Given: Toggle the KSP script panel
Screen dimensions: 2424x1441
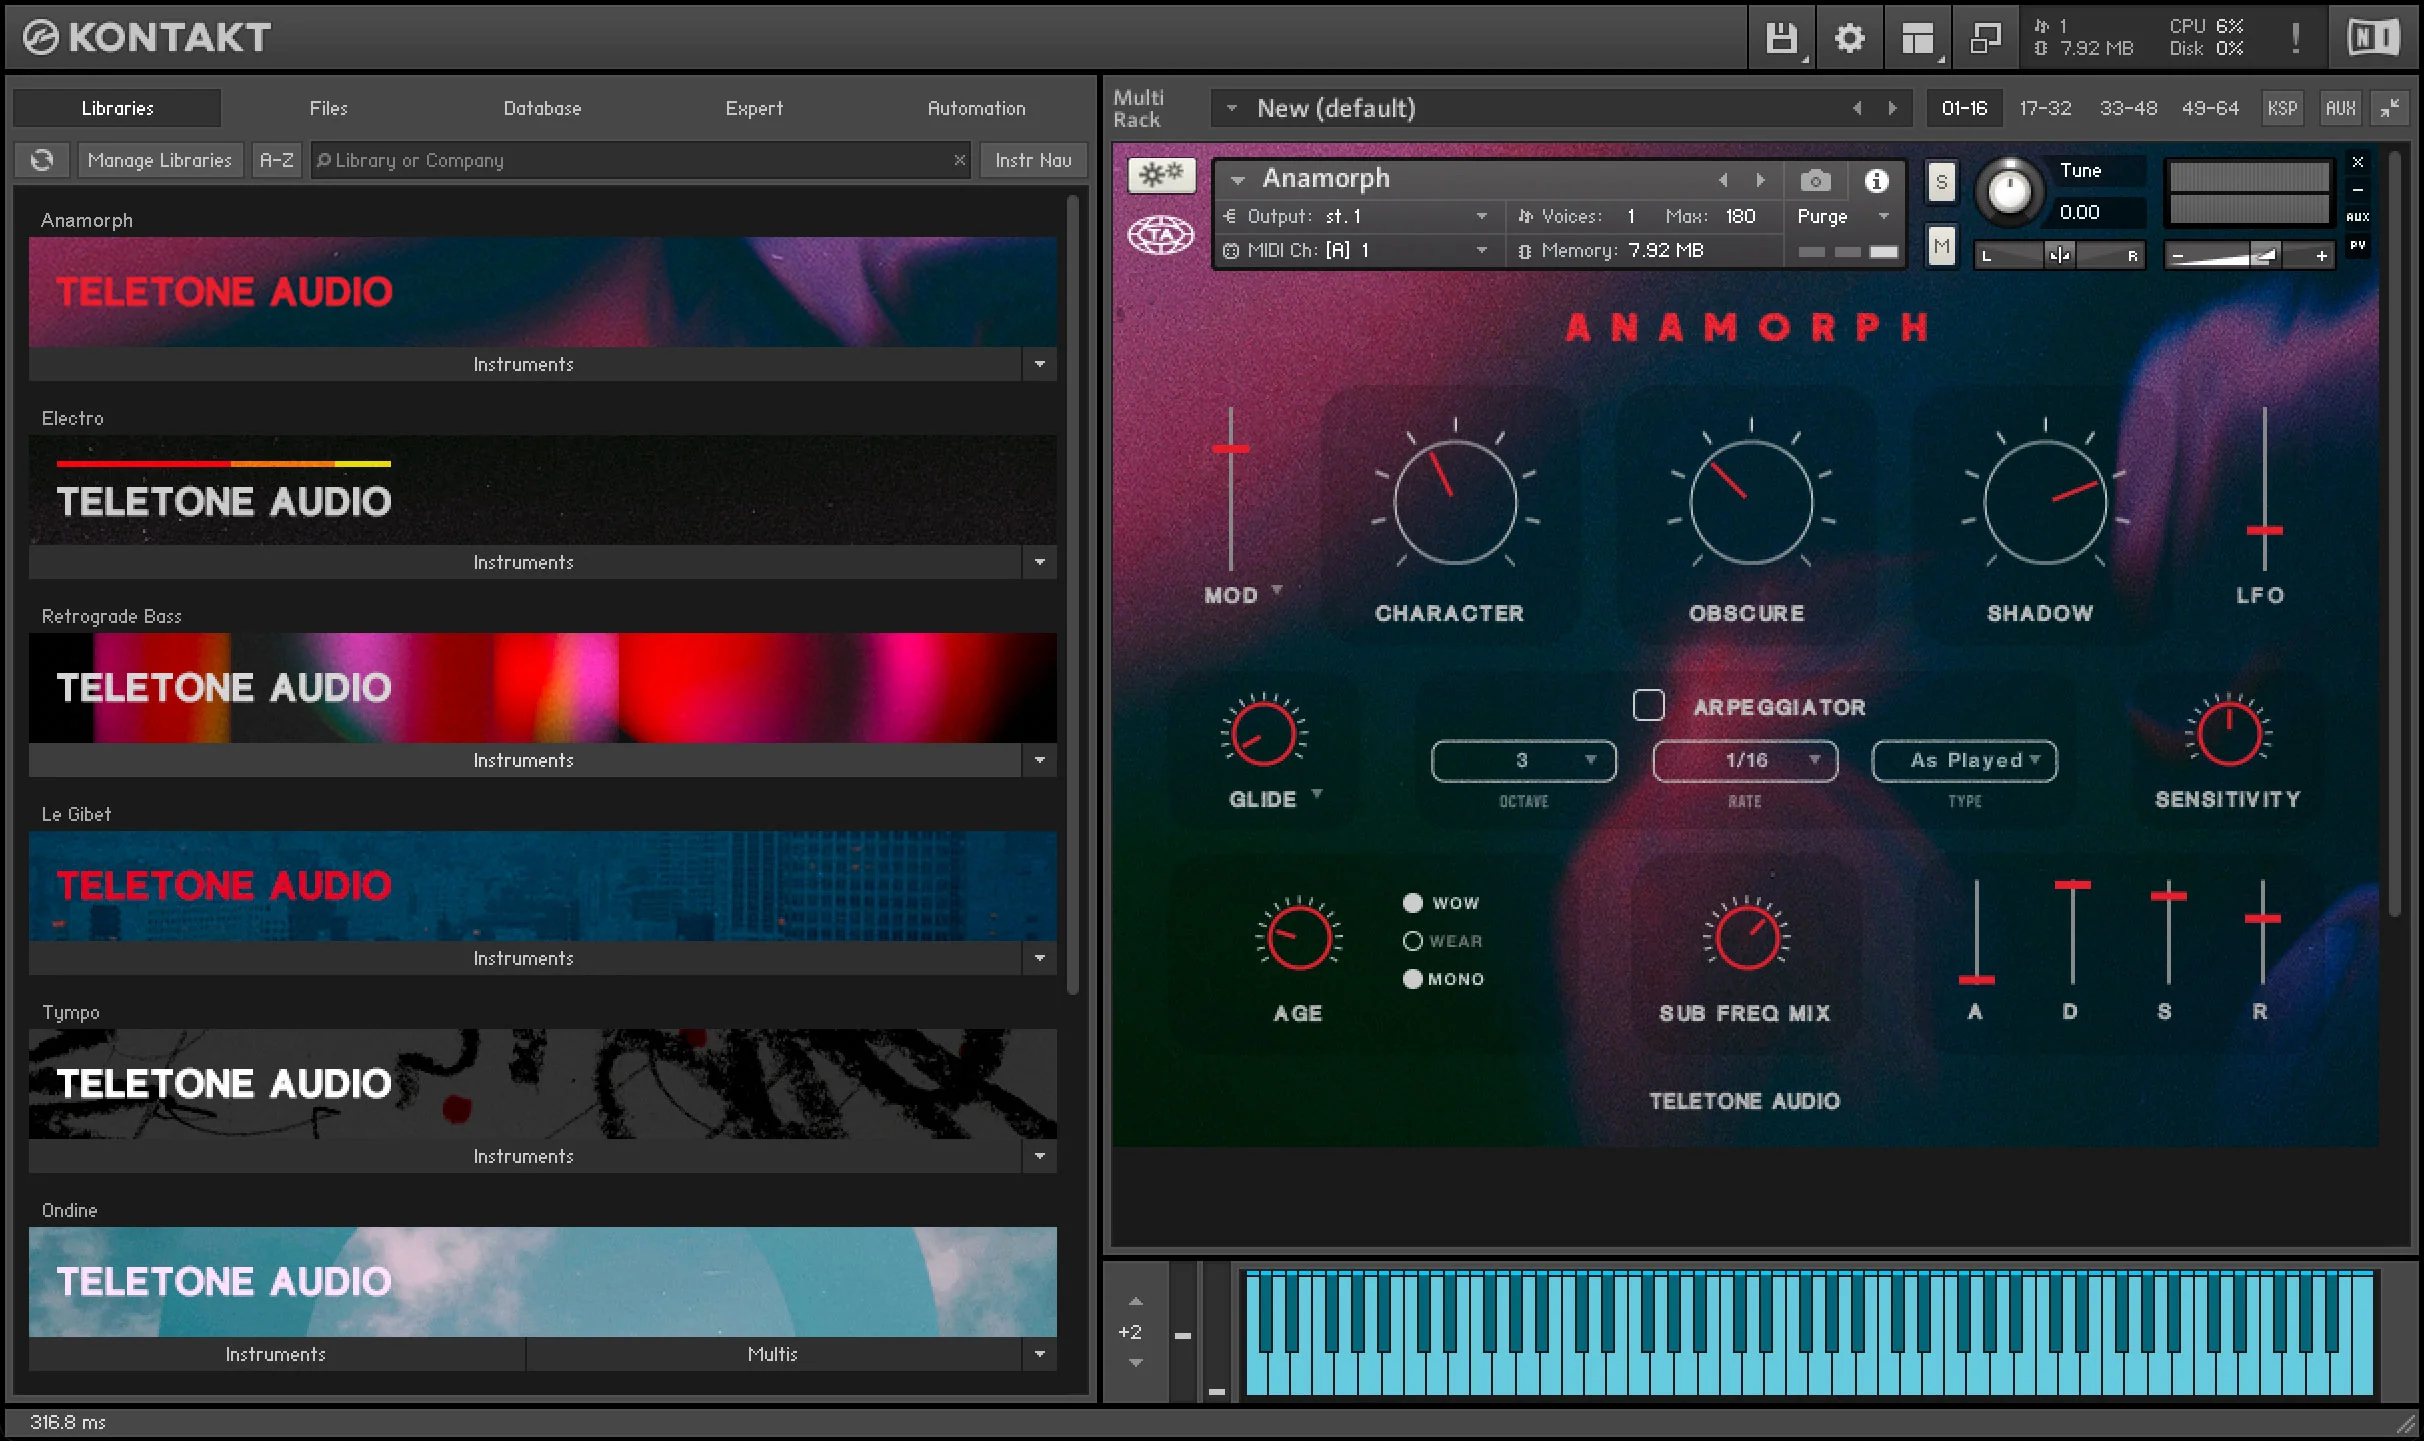Looking at the screenshot, I should (2282, 108).
